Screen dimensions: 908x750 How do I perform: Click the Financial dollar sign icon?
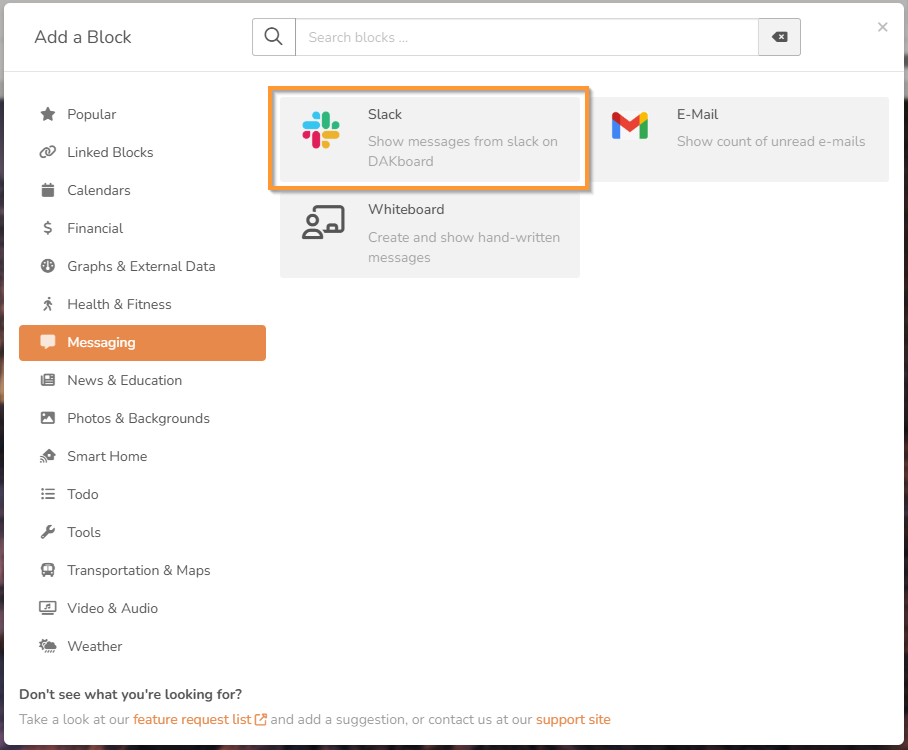pos(47,228)
